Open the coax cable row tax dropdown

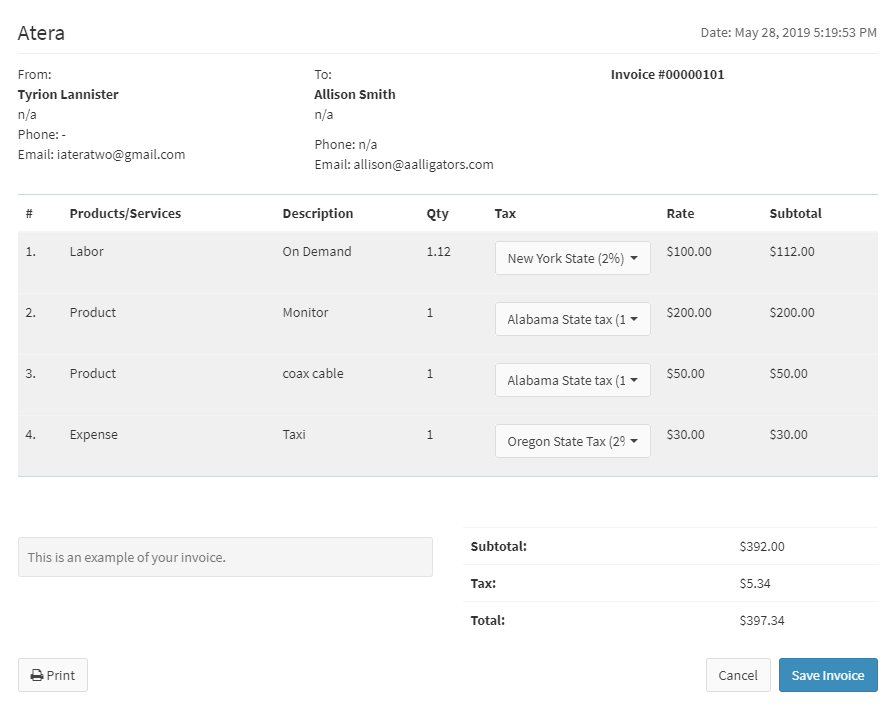(x=573, y=380)
